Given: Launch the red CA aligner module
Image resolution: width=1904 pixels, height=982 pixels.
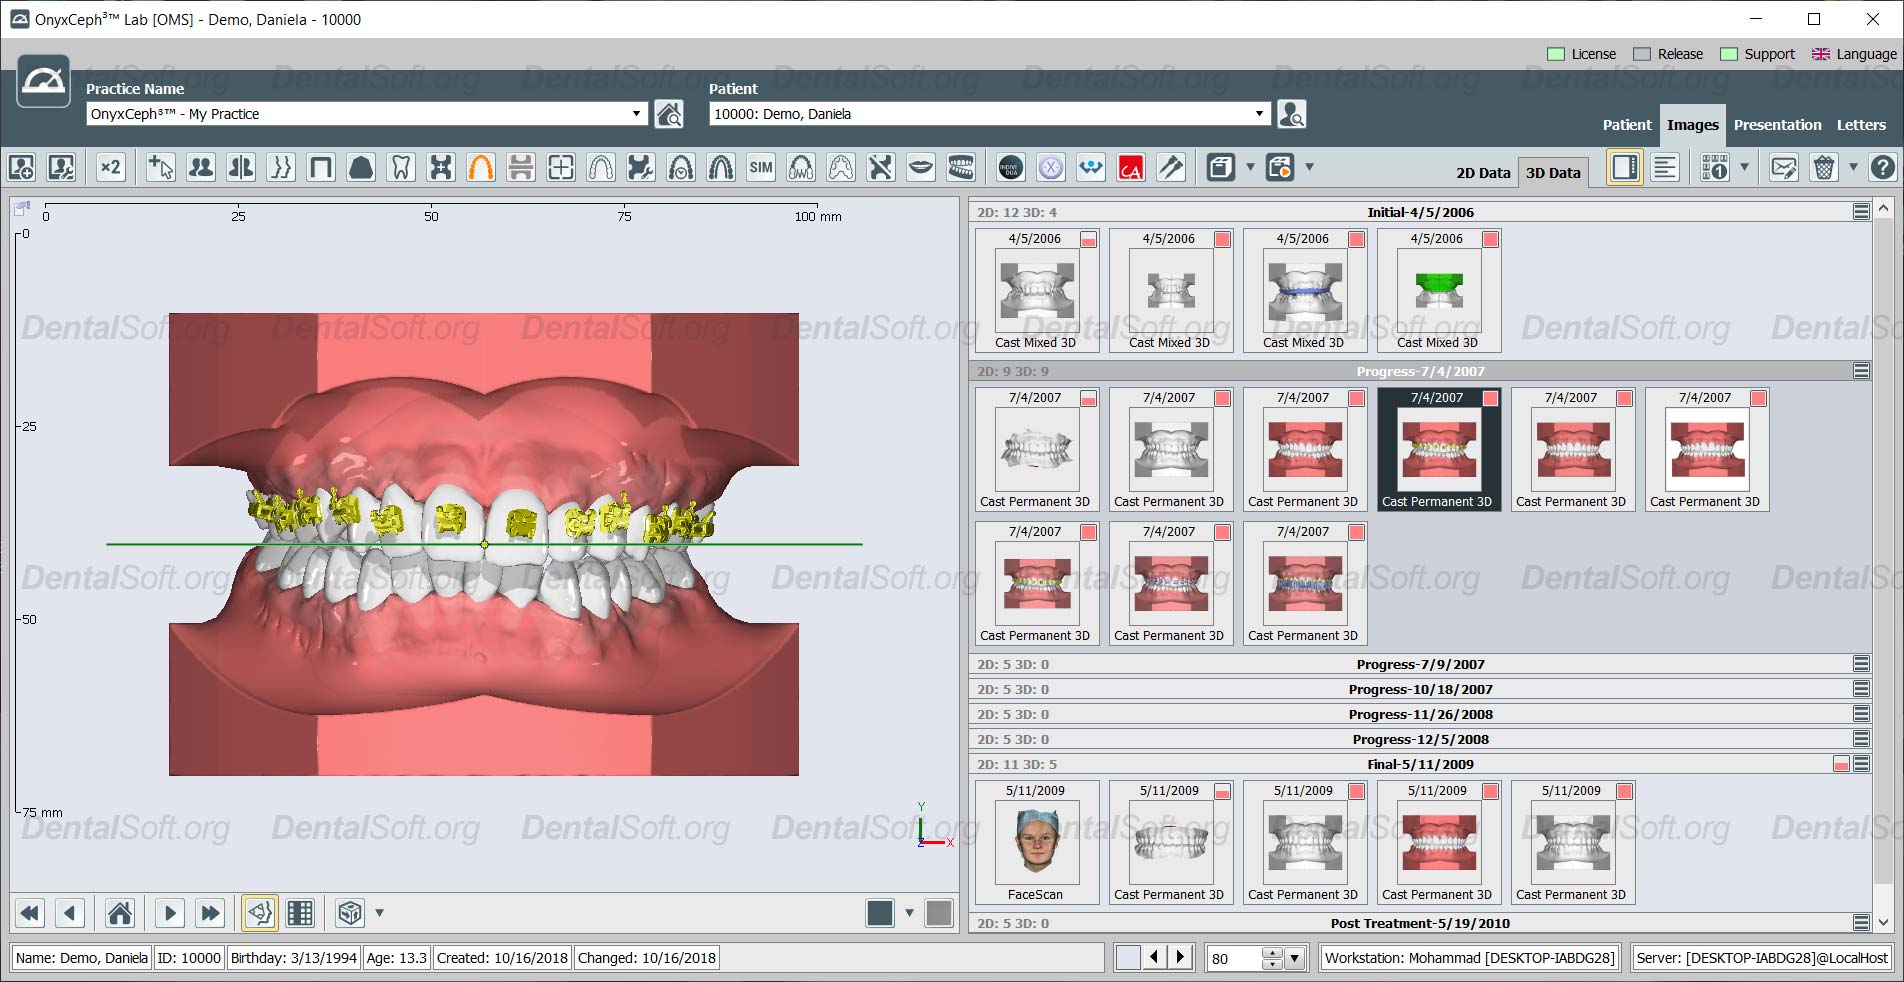Looking at the screenshot, I should (x=1130, y=167).
